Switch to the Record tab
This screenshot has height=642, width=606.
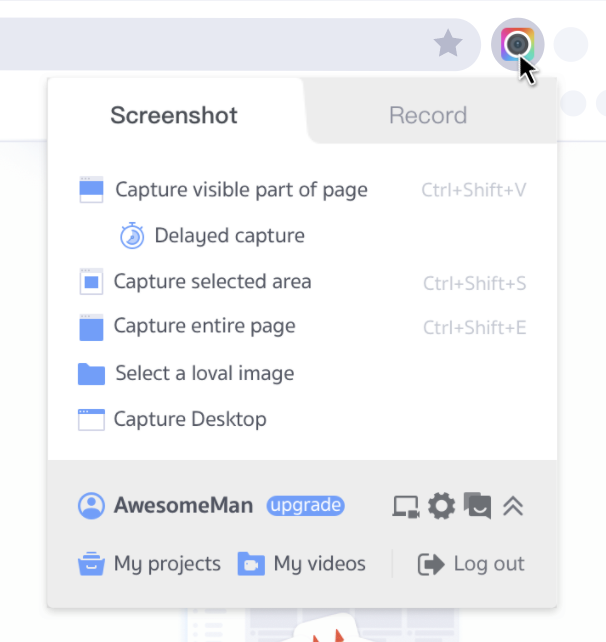428,115
